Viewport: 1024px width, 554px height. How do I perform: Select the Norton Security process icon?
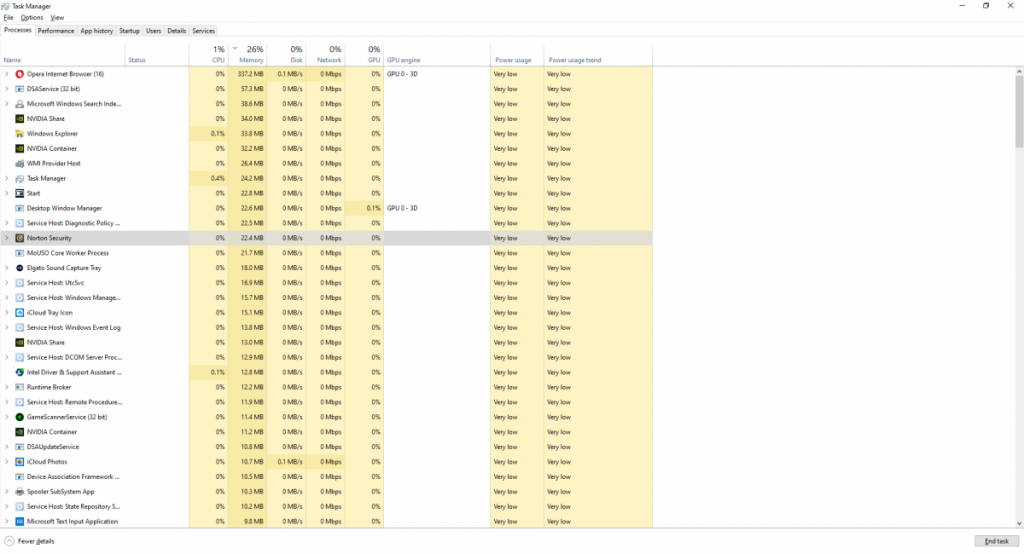[x=20, y=238]
